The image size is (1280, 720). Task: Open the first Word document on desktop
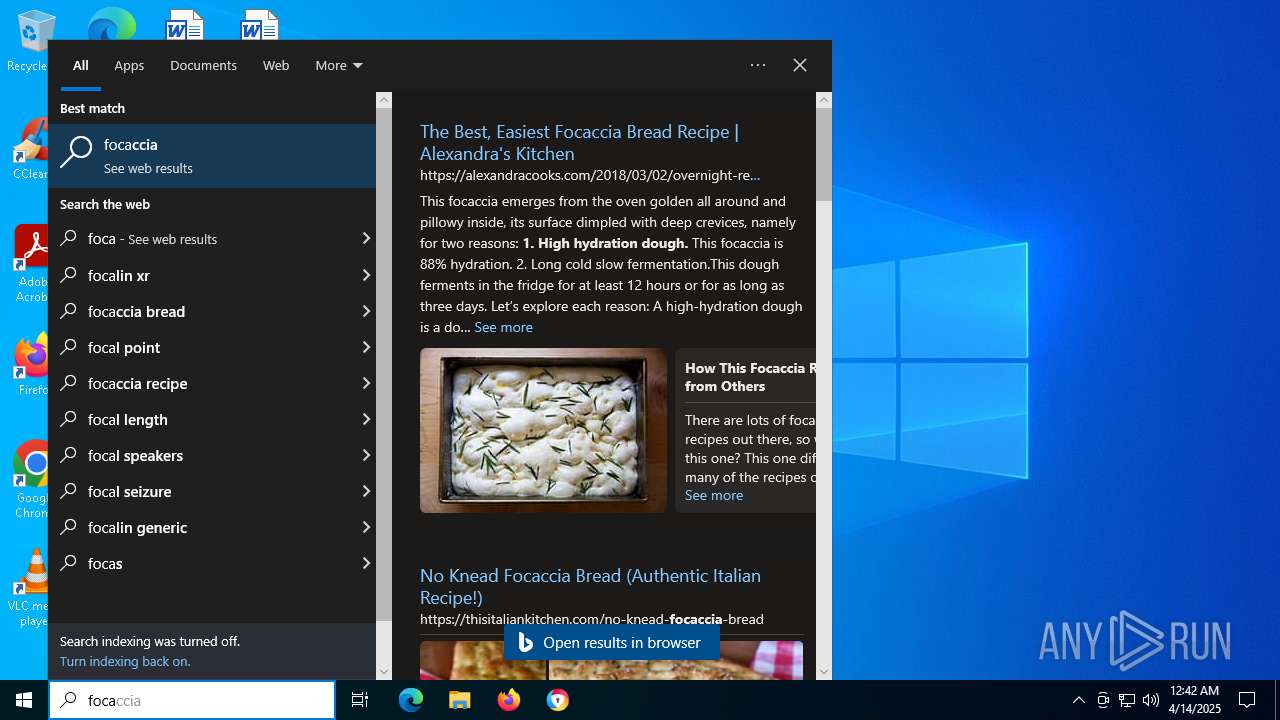184,24
